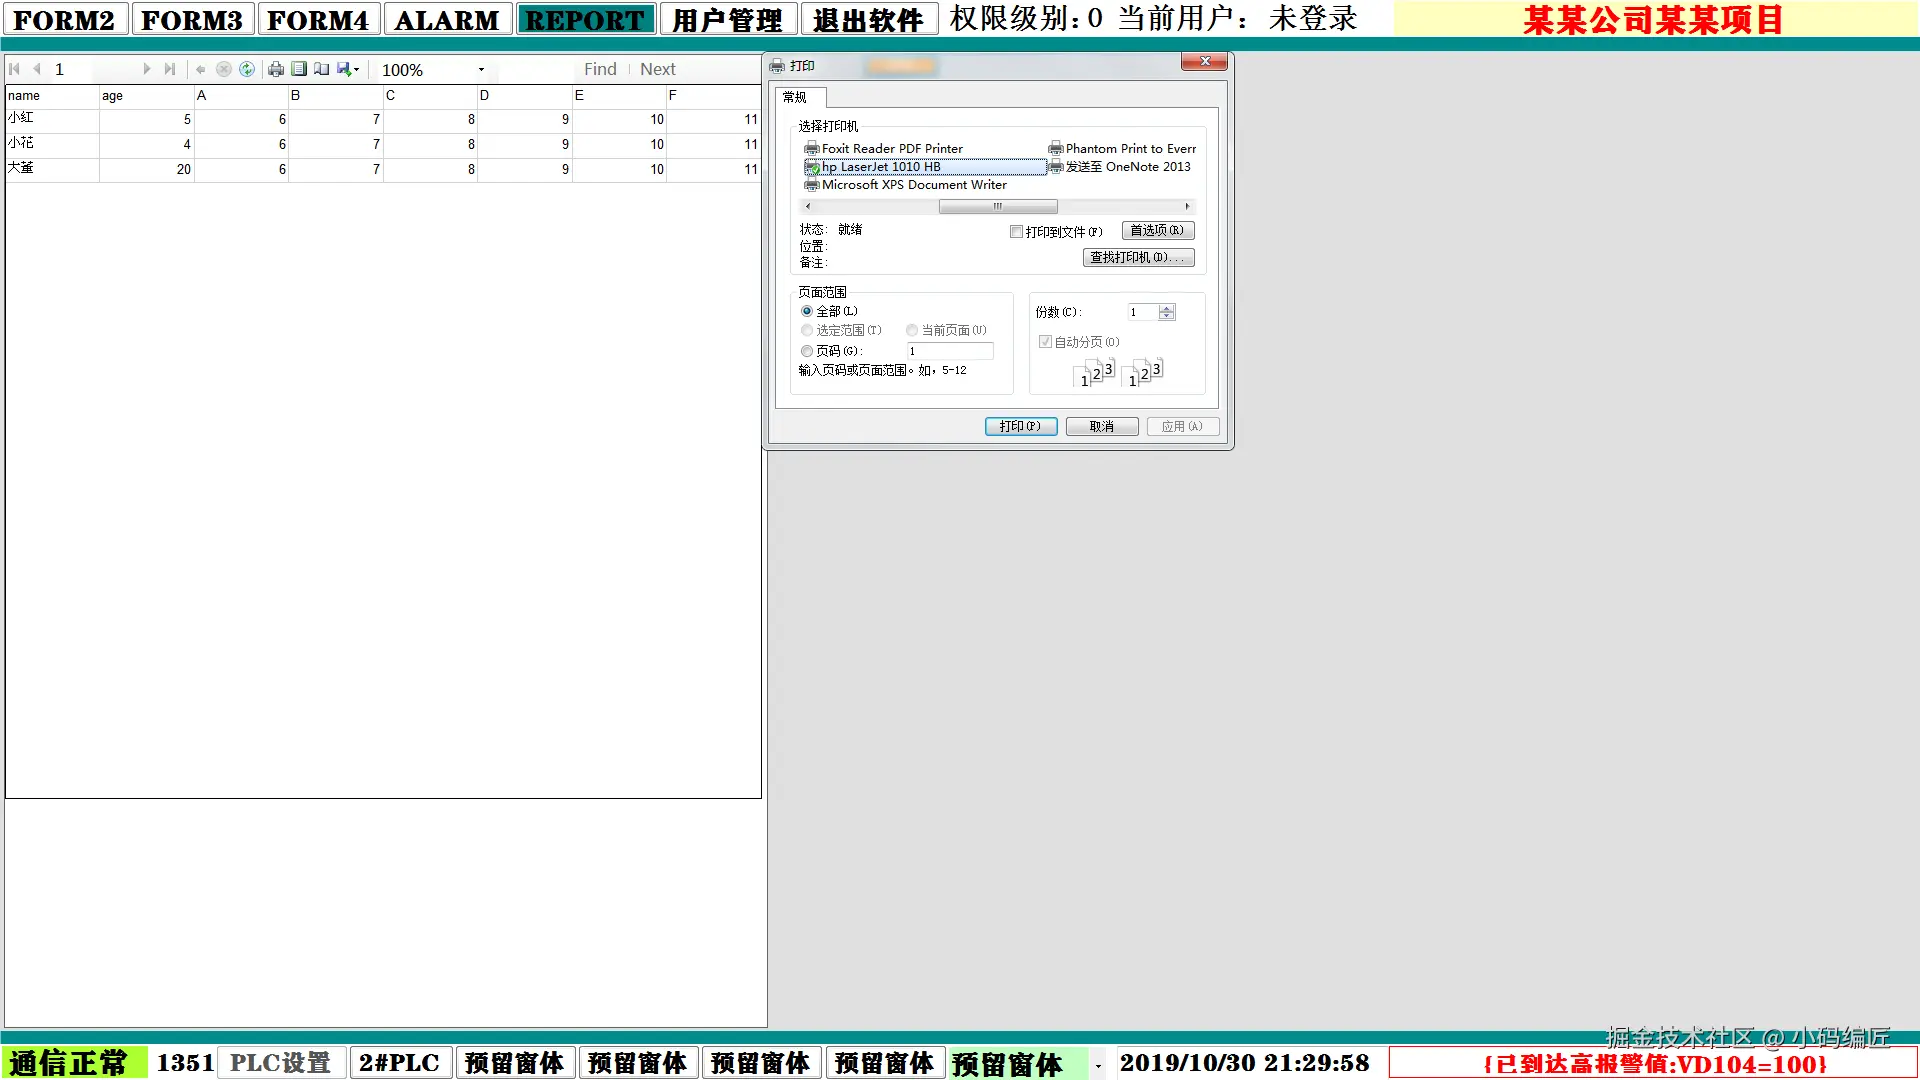Enable the 打印到文件 checkbox
Image resolution: width=1920 pixels, height=1080 pixels.
tap(1016, 232)
